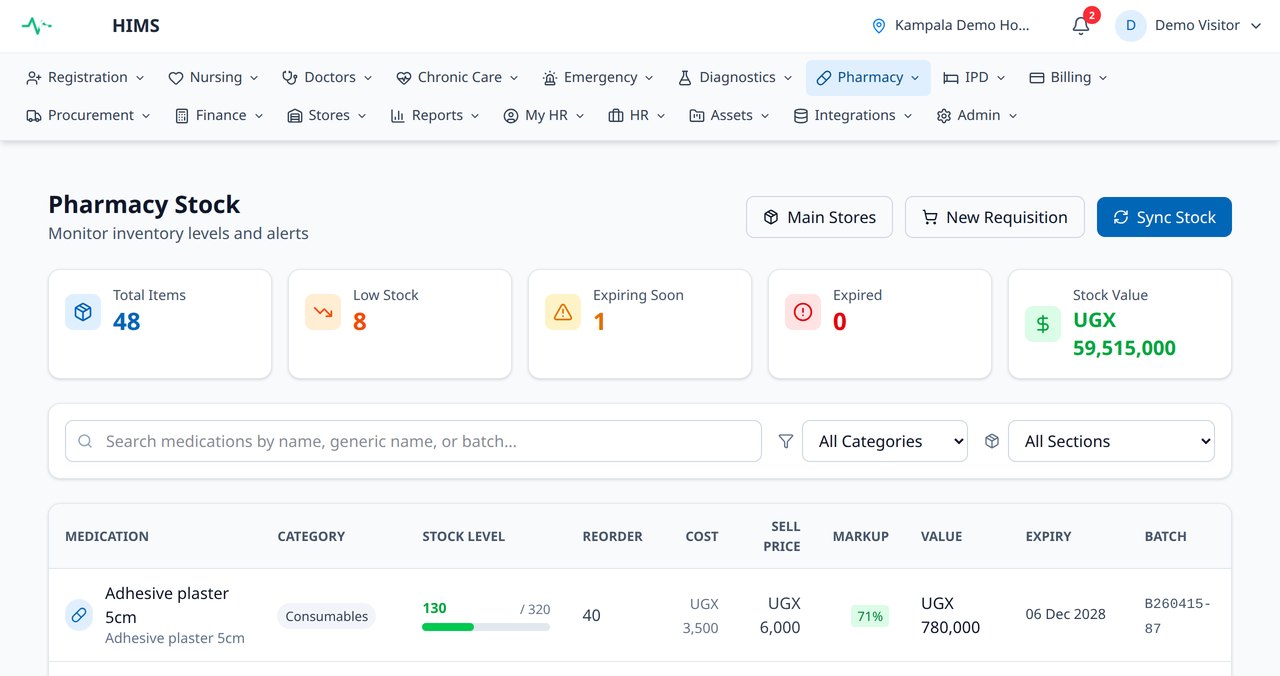
Task: Click the Kampala Demo hospital selector
Action: (x=951, y=26)
